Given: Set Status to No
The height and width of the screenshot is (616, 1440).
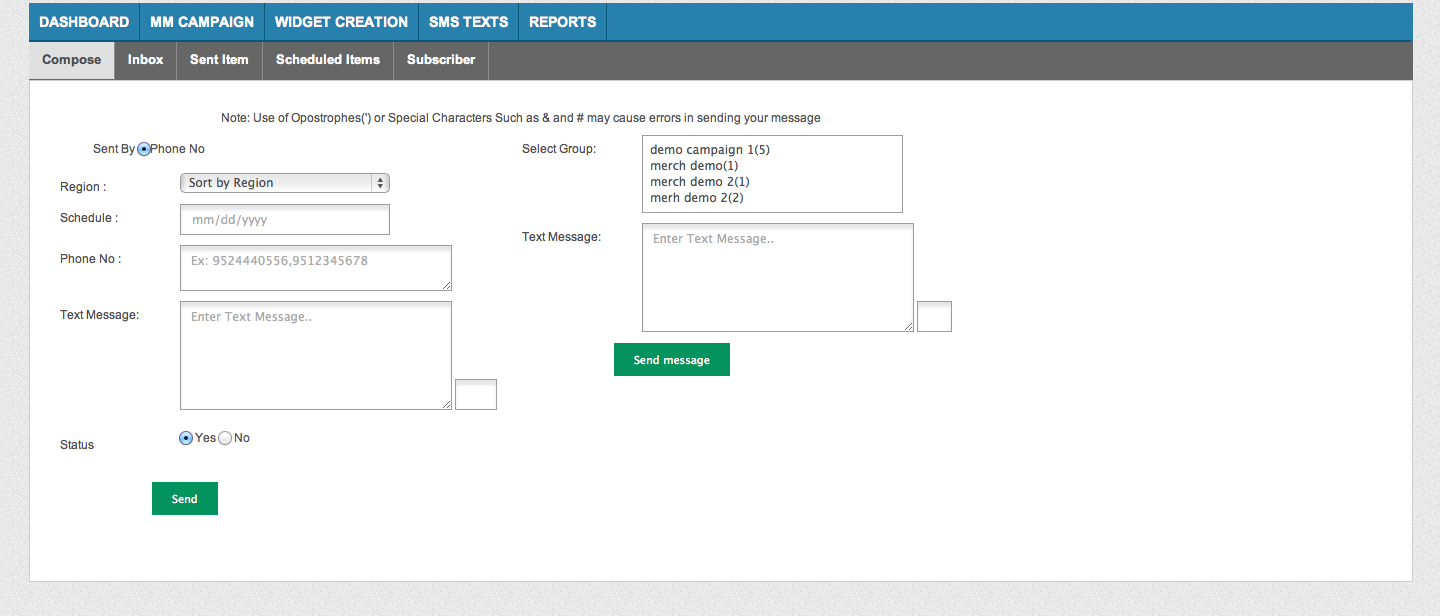Looking at the screenshot, I should (225, 438).
